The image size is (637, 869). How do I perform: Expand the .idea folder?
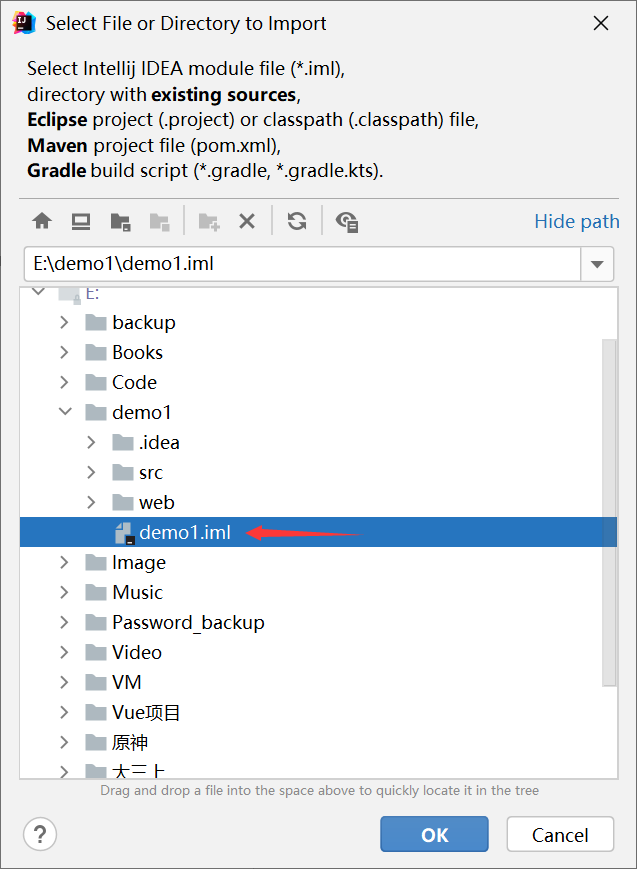coord(91,442)
